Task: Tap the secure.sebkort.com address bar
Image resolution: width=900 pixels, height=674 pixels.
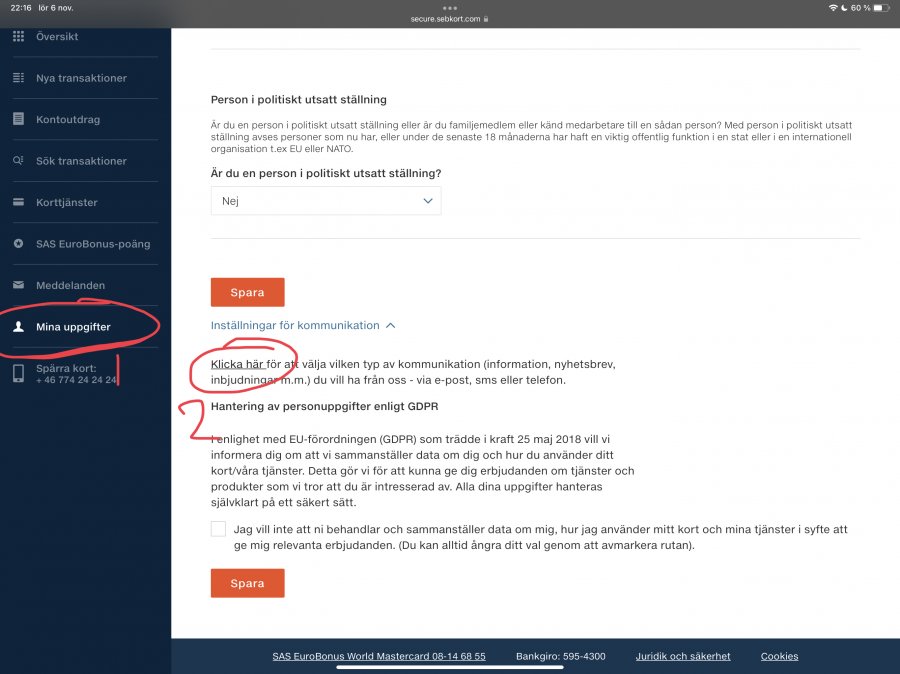Action: click(x=449, y=19)
